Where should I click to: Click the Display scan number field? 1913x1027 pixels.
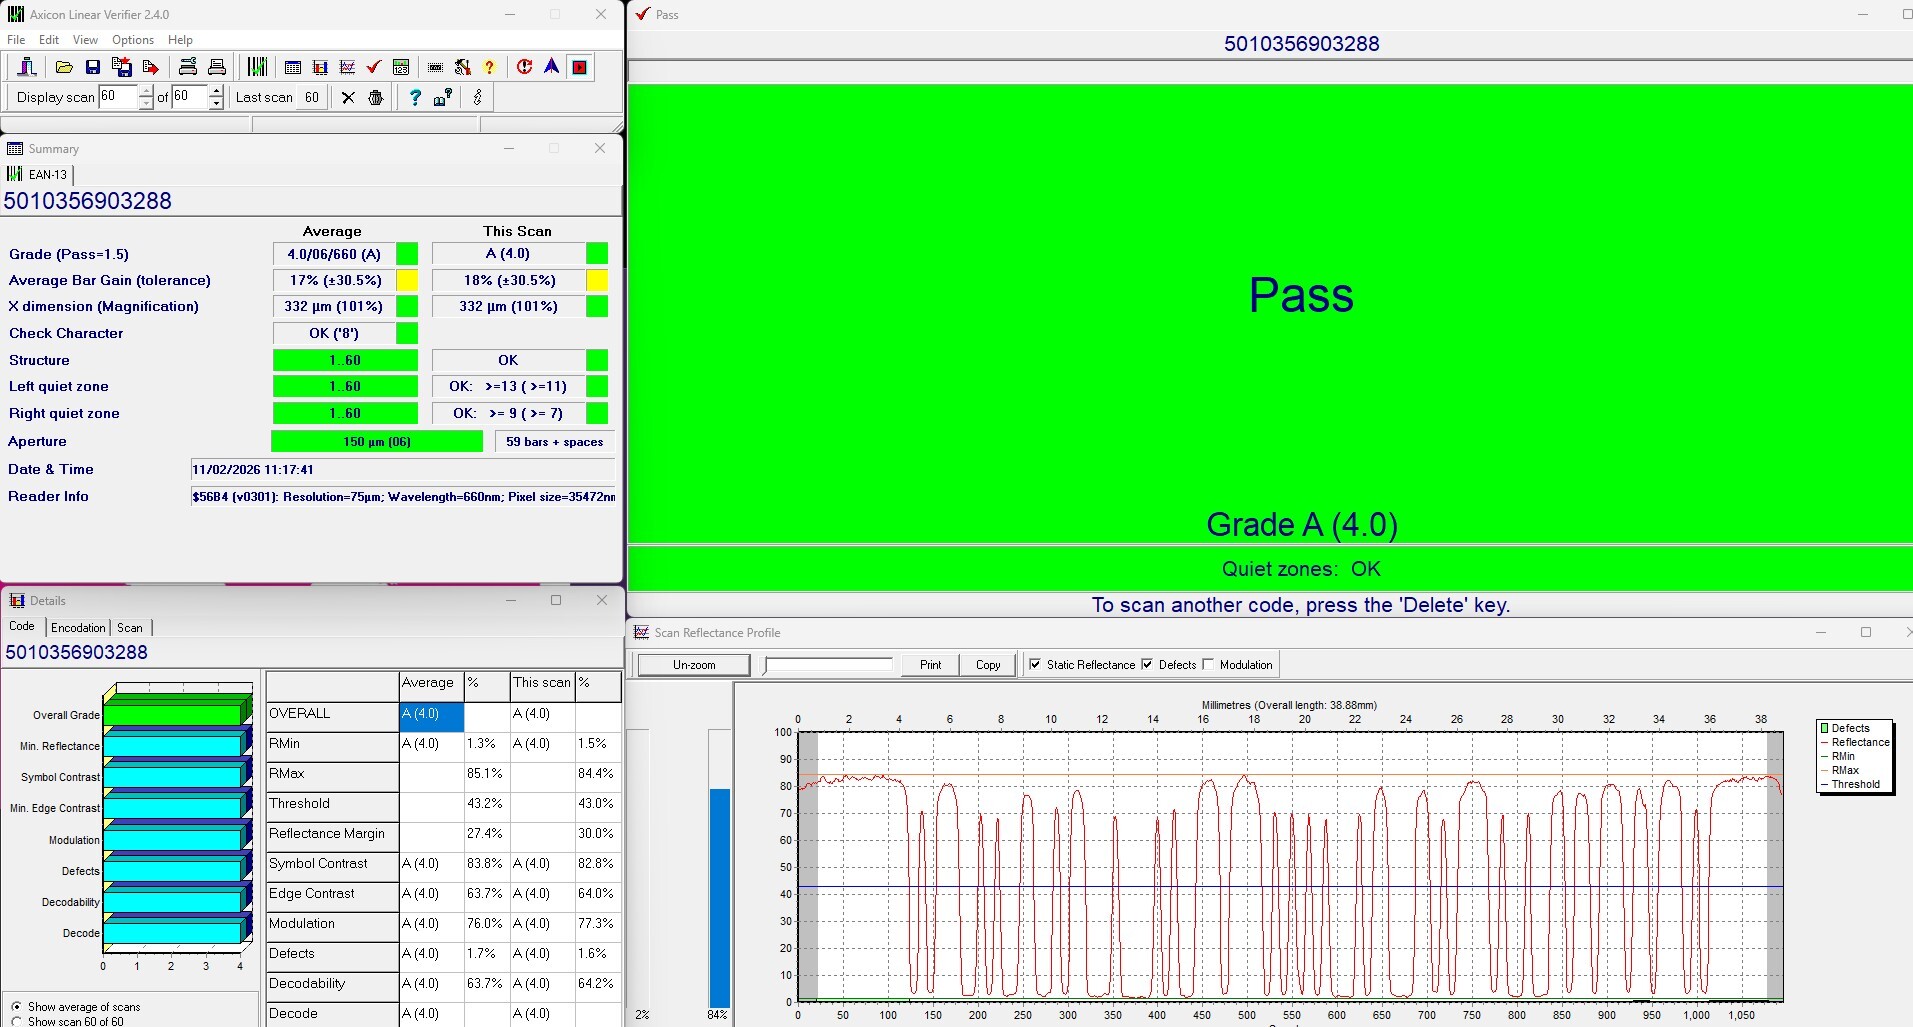(116, 96)
